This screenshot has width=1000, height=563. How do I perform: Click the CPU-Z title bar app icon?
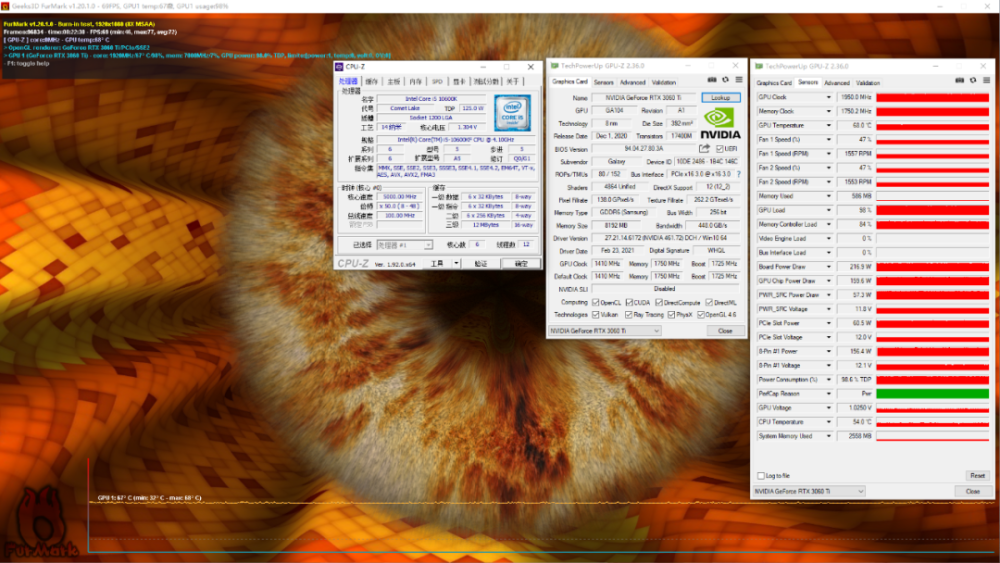point(339,66)
